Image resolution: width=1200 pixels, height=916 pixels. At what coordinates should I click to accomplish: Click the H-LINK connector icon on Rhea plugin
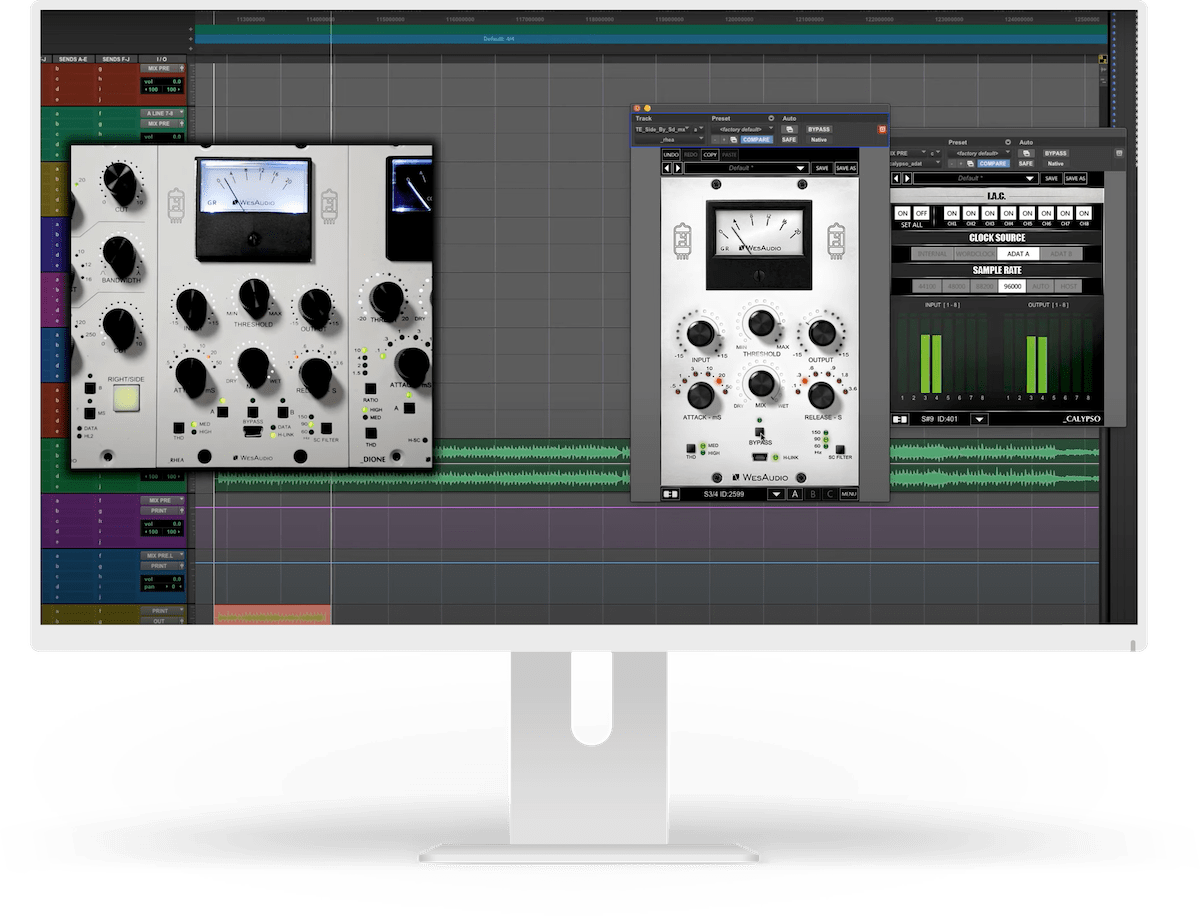(x=759, y=457)
